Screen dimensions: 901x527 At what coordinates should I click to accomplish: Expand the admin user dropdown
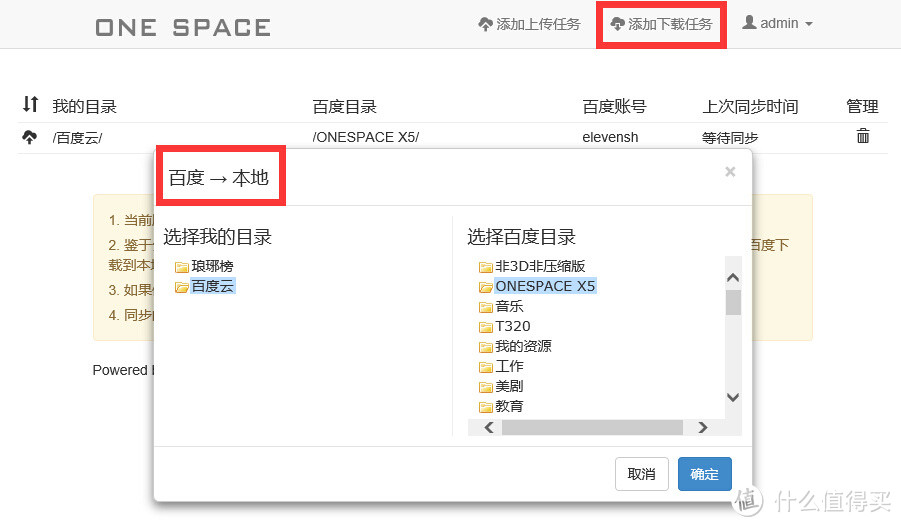[777, 24]
